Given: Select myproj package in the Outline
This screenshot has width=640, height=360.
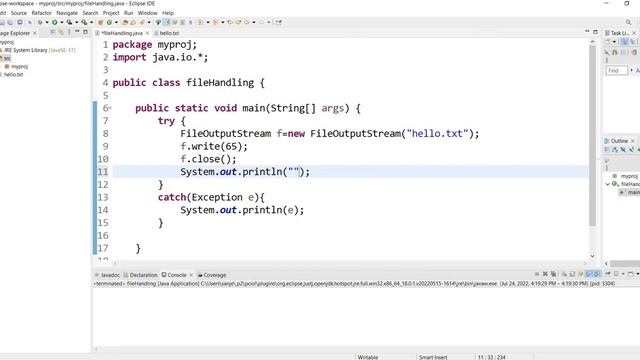Looking at the screenshot, I should click(629, 176).
